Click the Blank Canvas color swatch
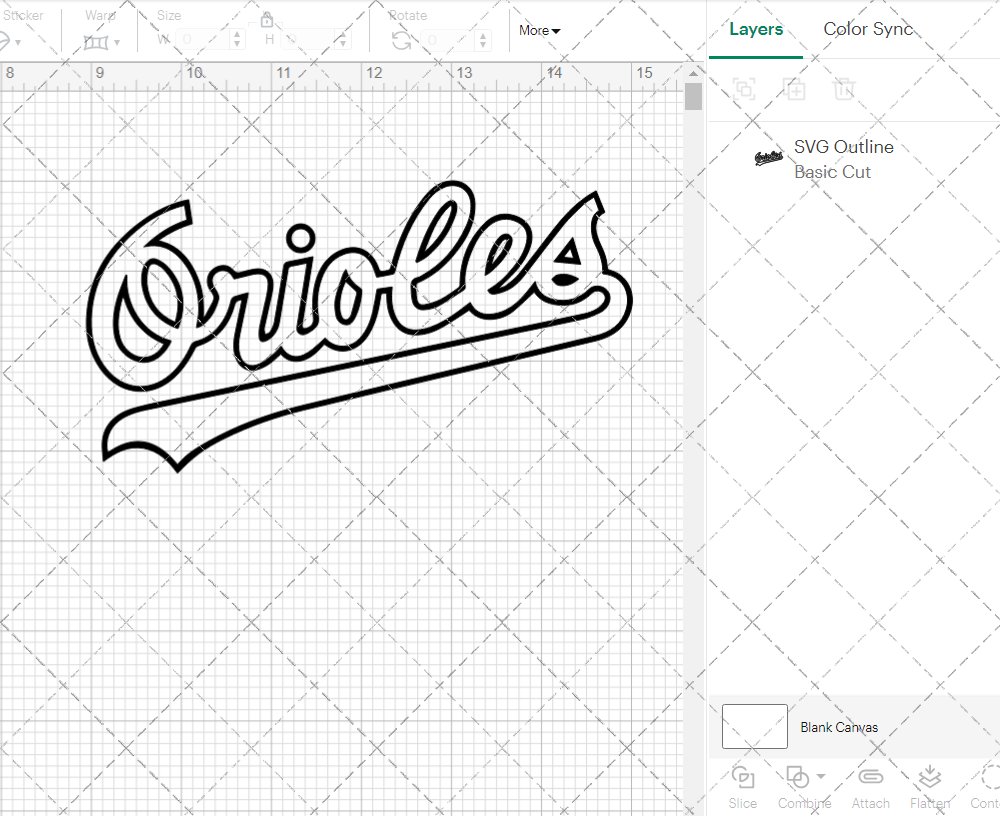This screenshot has height=816, width=1000. [754, 727]
